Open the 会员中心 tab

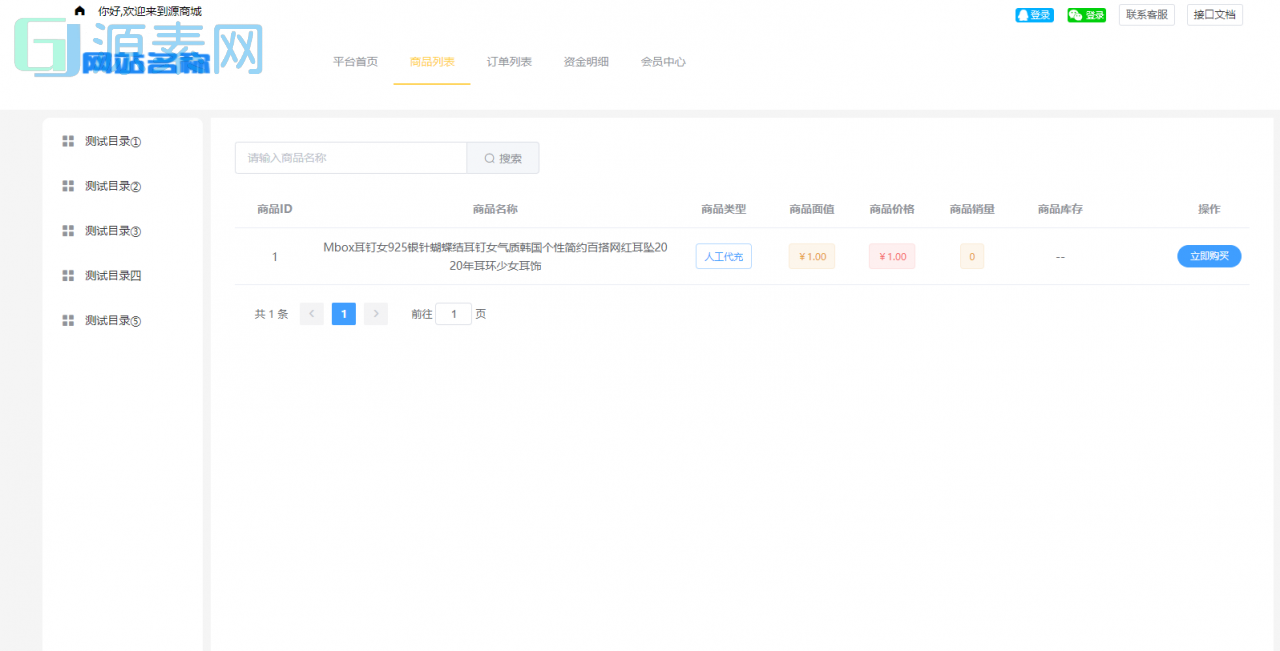(x=663, y=61)
